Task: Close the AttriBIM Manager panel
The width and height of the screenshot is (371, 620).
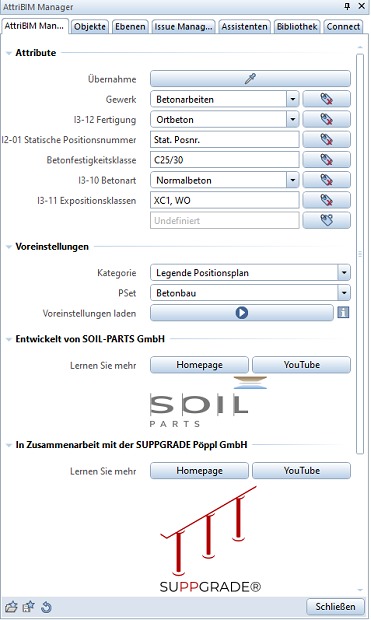Action: tap(362, 6)
